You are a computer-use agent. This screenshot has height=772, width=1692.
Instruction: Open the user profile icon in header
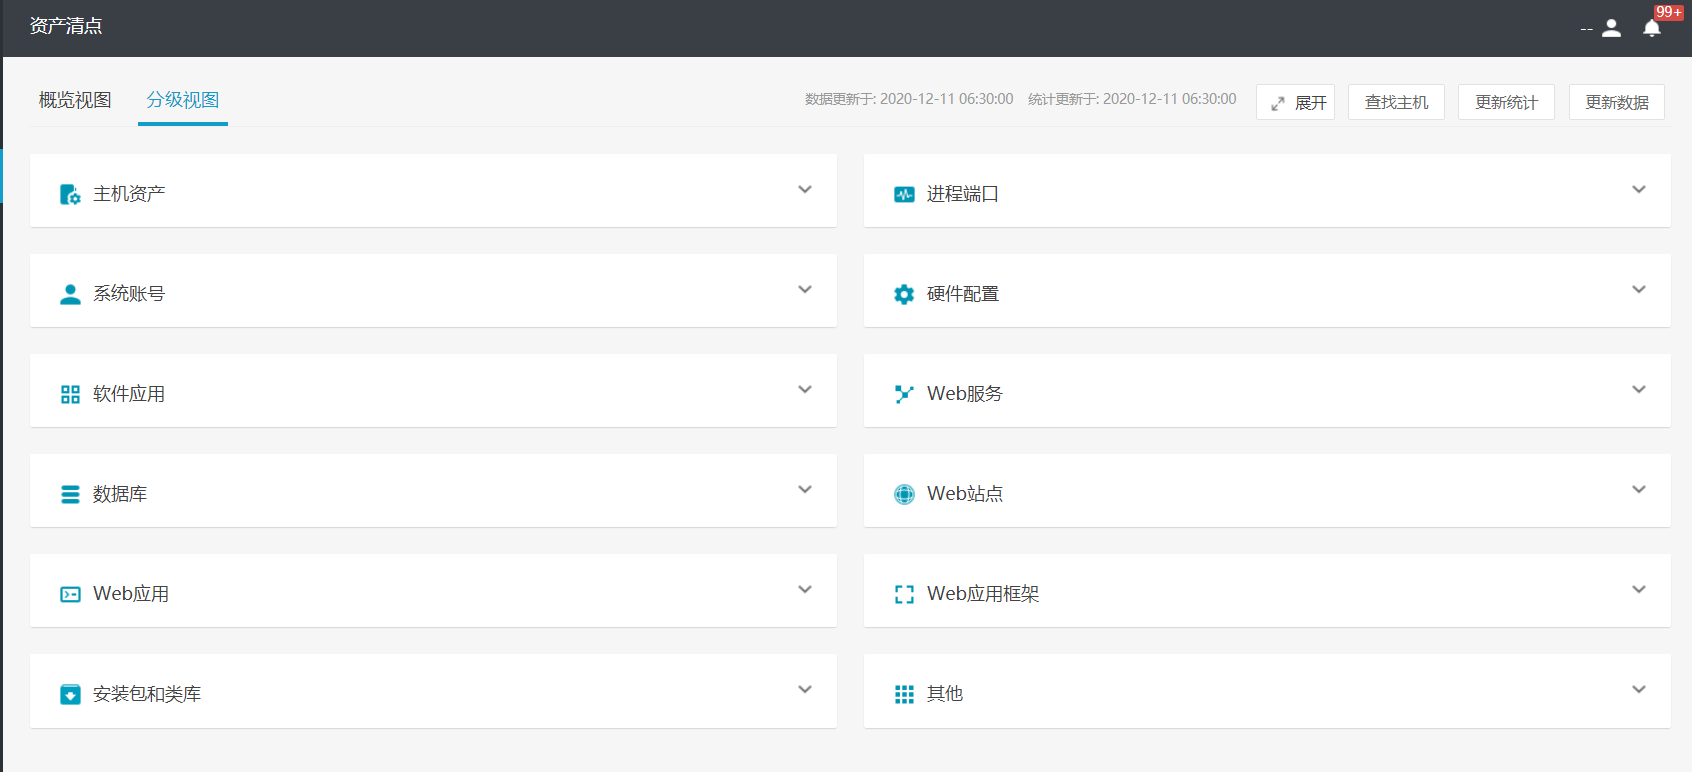(x=1611, y=28)
